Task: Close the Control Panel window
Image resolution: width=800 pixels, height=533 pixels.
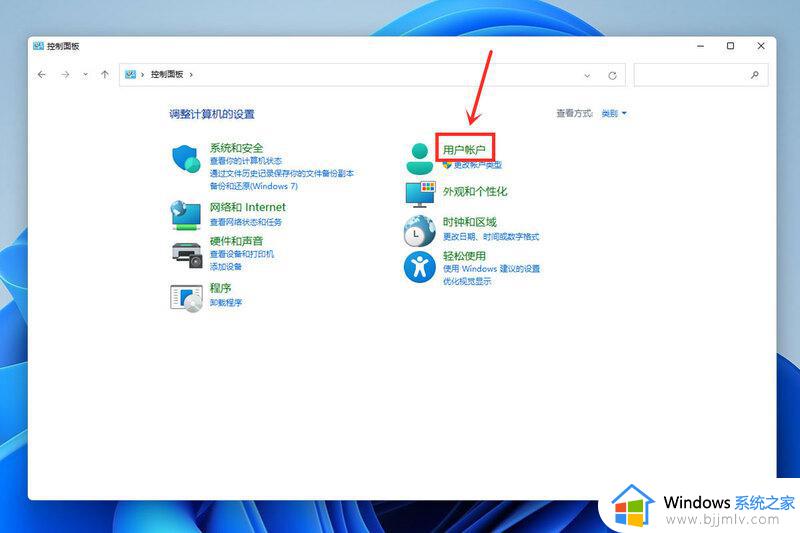Action: click(x=761, y=46)
